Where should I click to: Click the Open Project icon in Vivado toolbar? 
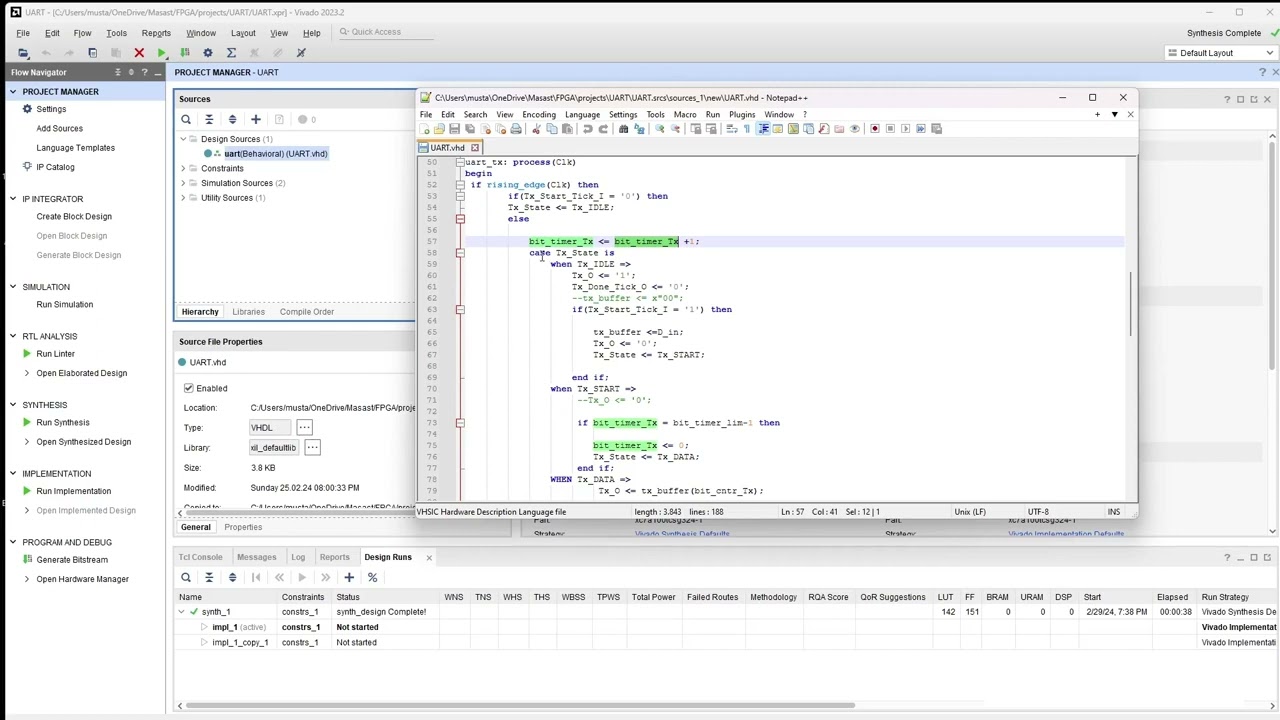[23, 53]
